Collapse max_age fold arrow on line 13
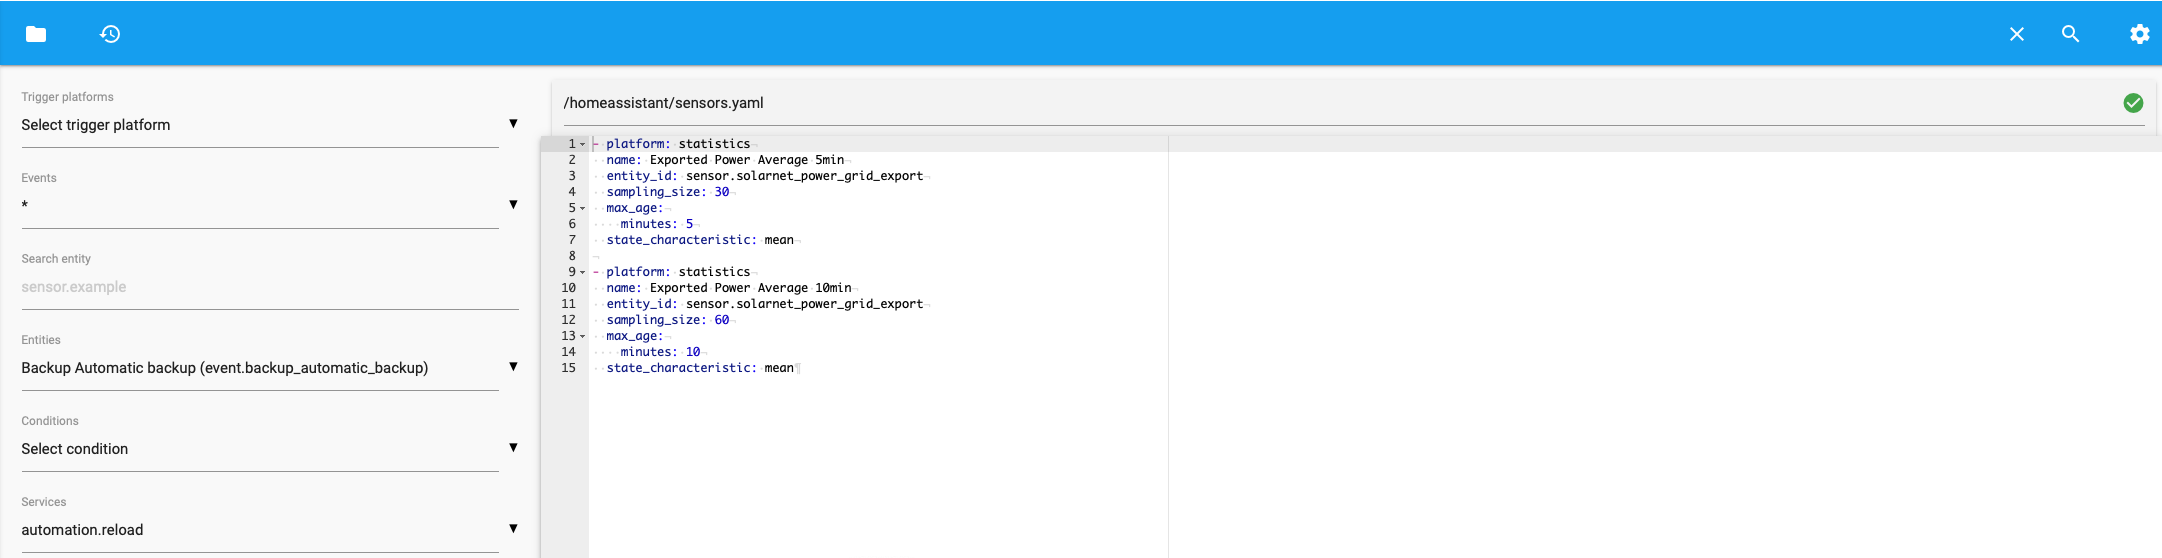2162x558 pixels. [583, 336]
